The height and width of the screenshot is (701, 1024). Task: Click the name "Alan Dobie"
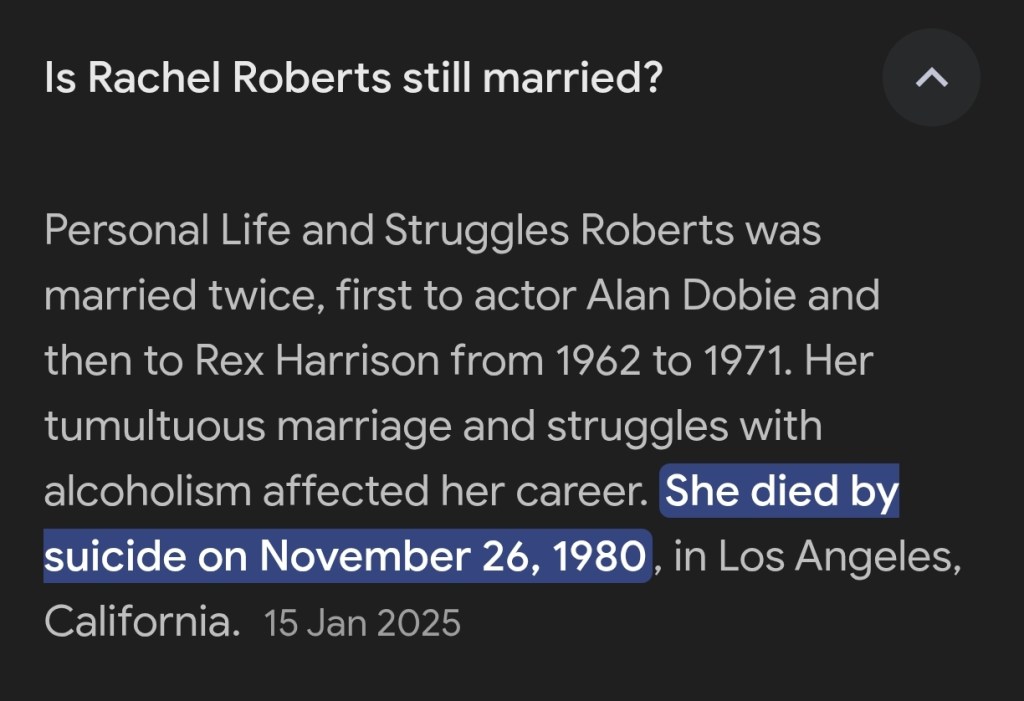tap(733, 296)
